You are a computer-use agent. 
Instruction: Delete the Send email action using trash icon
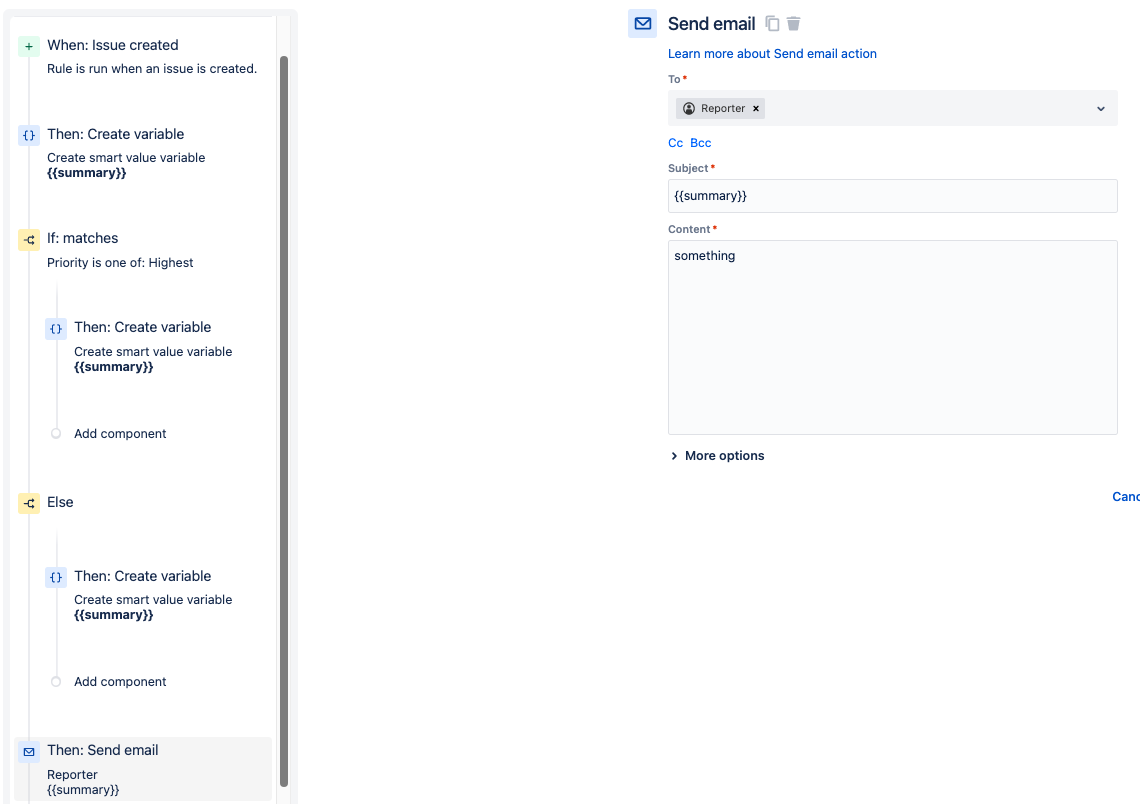pyautogui.click(x=793, y=23)
